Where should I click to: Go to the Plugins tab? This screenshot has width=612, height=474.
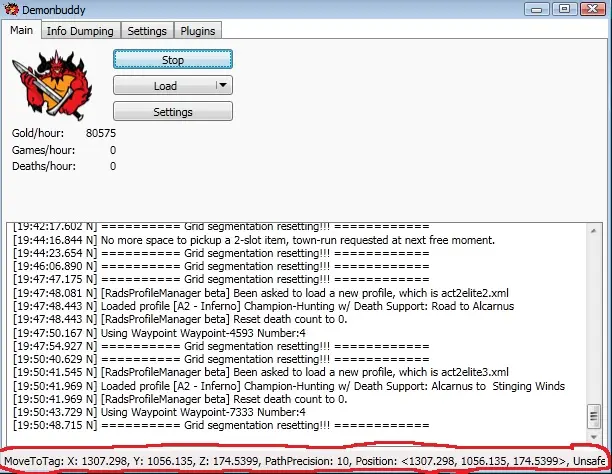click(x=198, y=31)
